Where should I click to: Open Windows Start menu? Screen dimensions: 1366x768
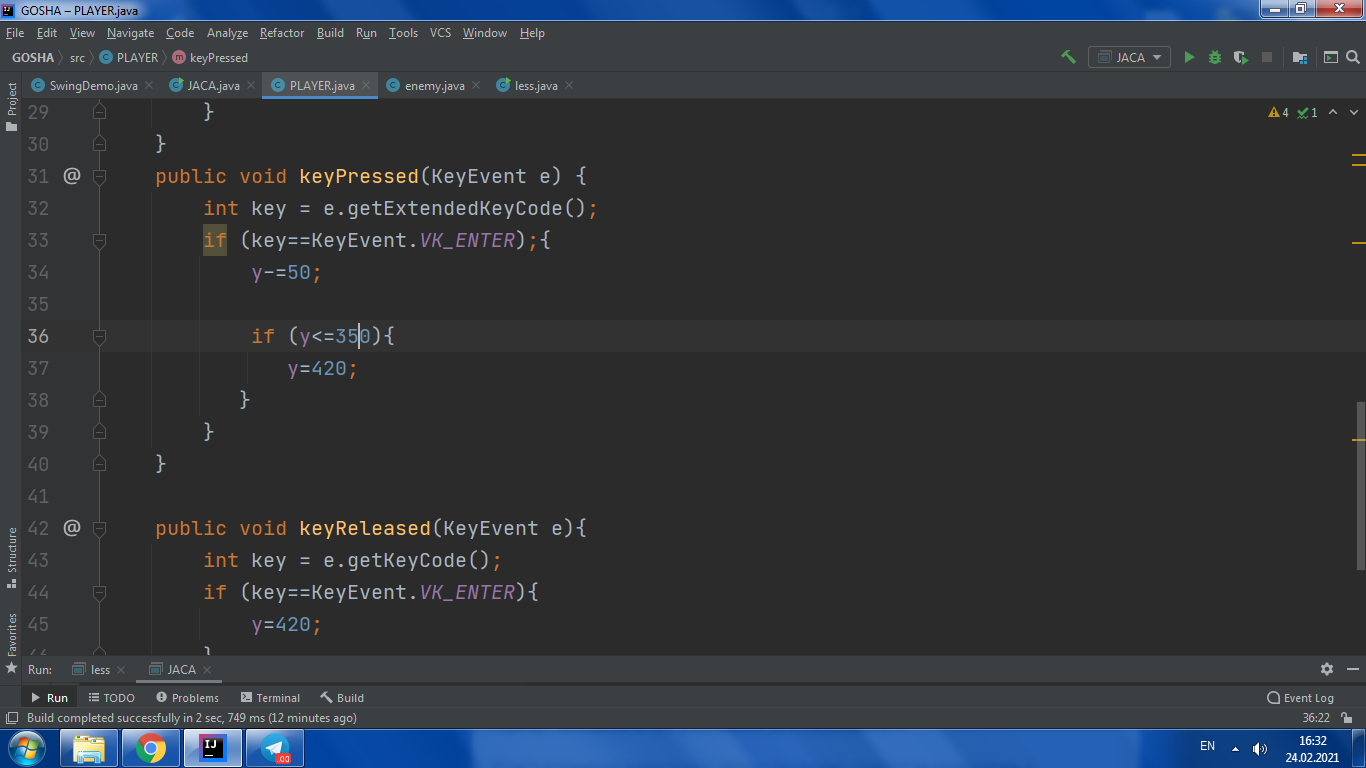27,748
